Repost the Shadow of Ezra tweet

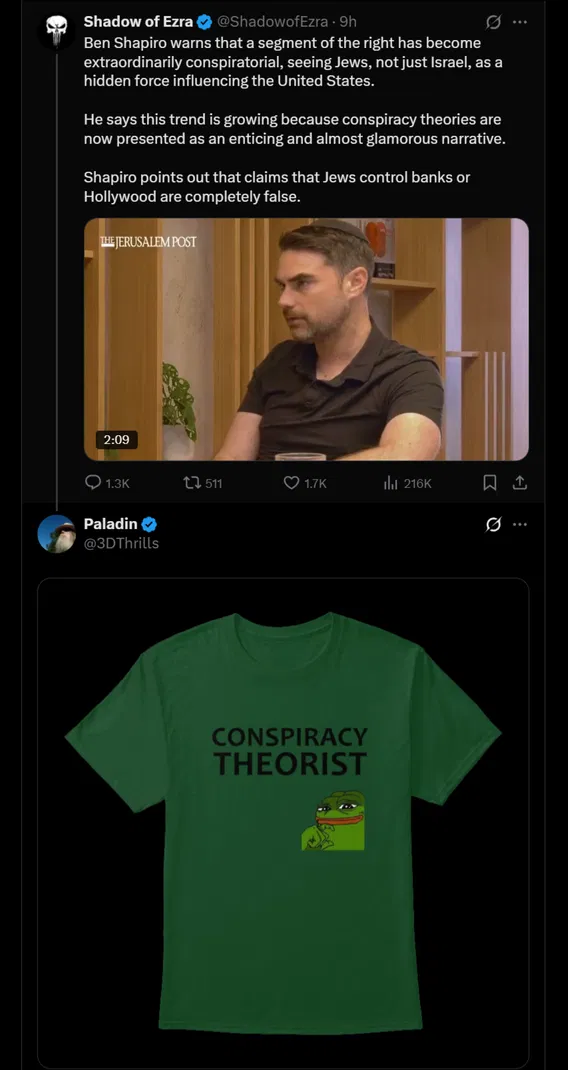203,483
